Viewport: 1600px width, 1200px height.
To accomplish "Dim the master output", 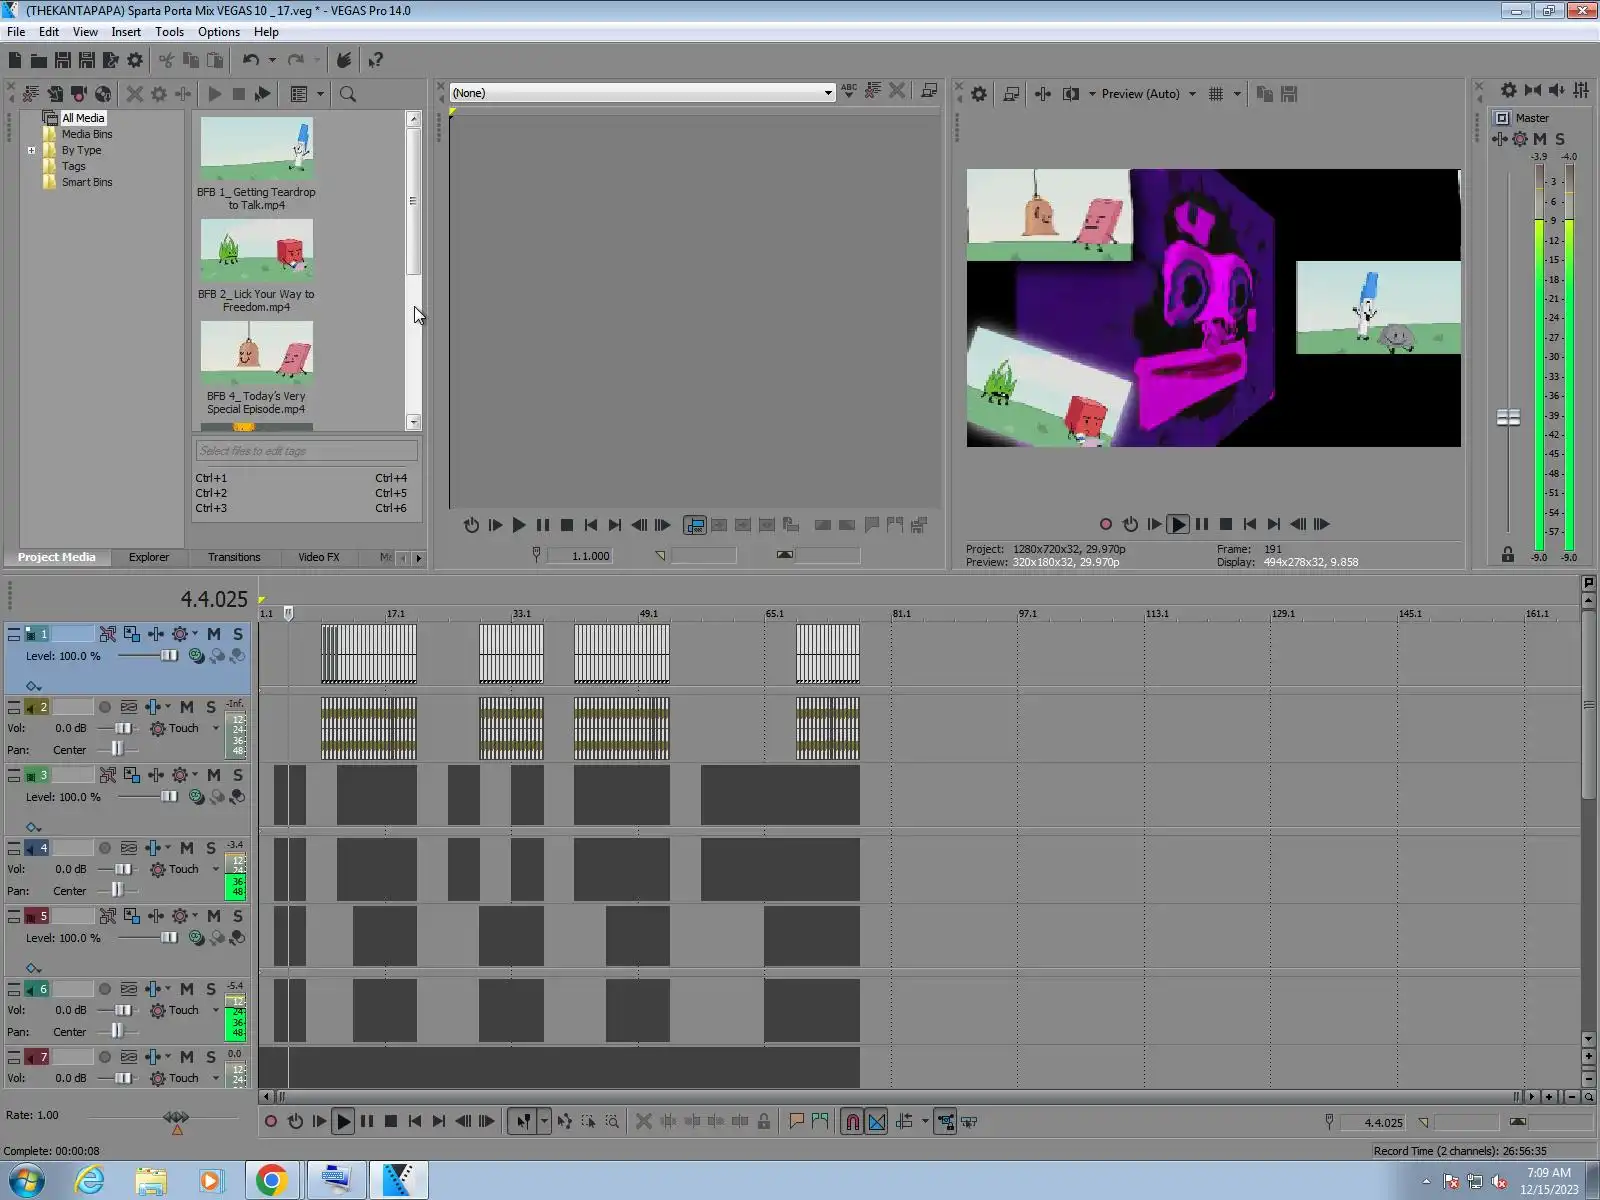I will click(x=1557, y=90).
